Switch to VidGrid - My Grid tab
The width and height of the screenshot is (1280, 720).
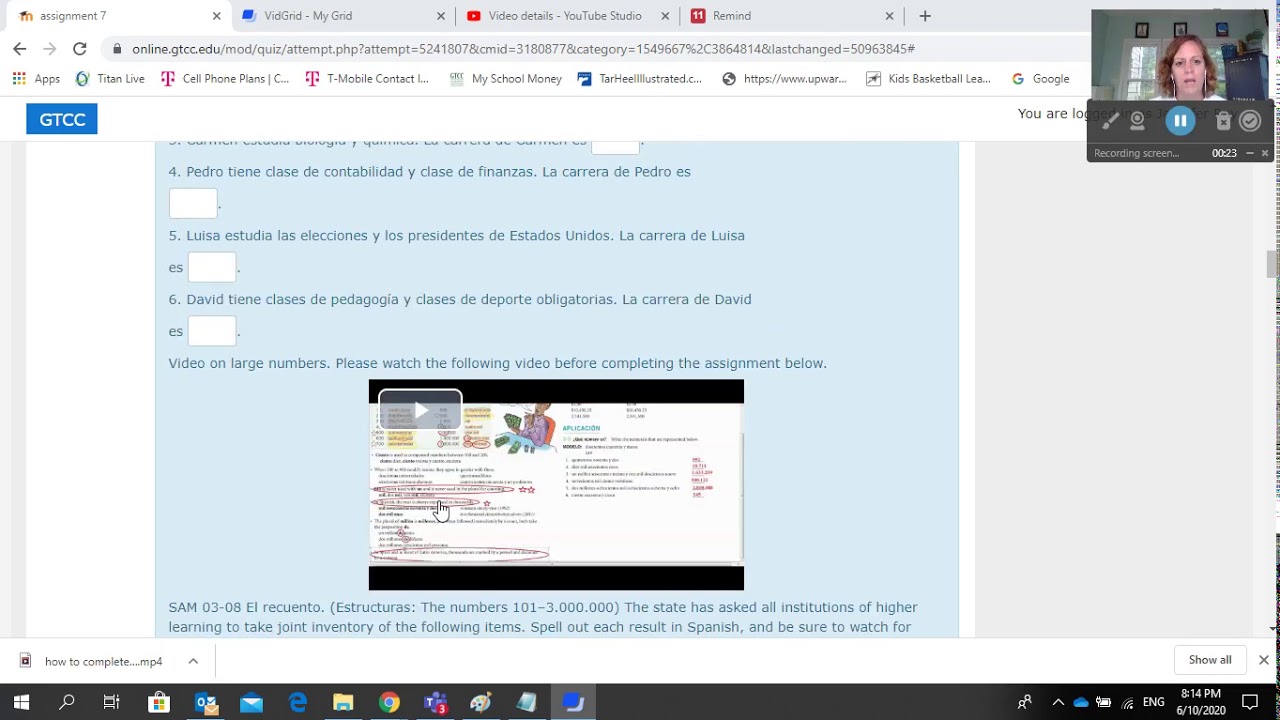[342, 16]
